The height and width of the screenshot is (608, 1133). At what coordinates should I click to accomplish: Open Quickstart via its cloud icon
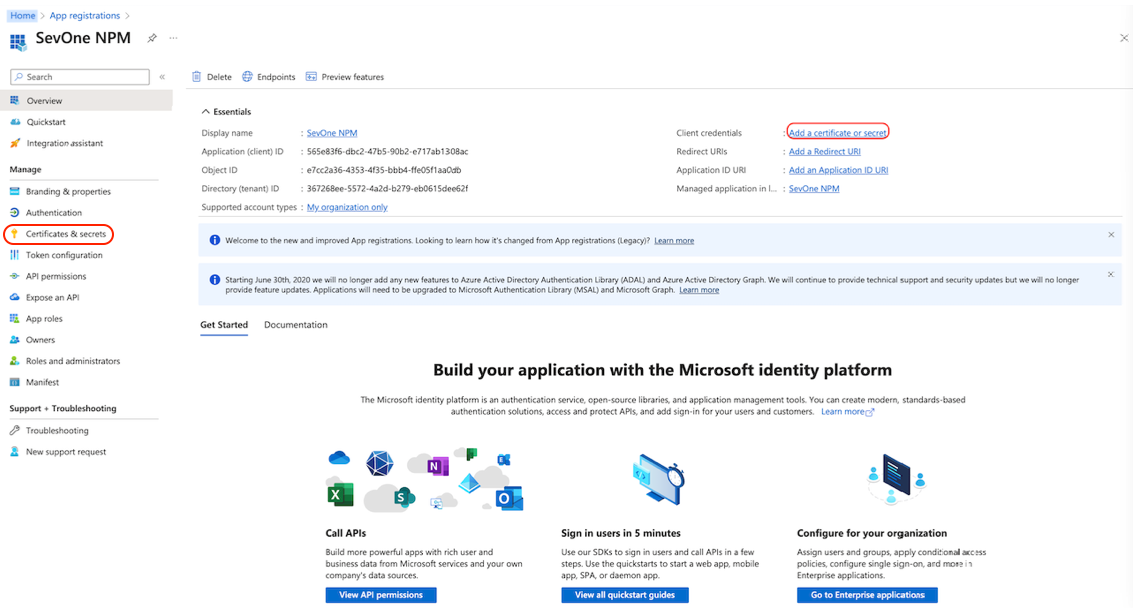15,122
